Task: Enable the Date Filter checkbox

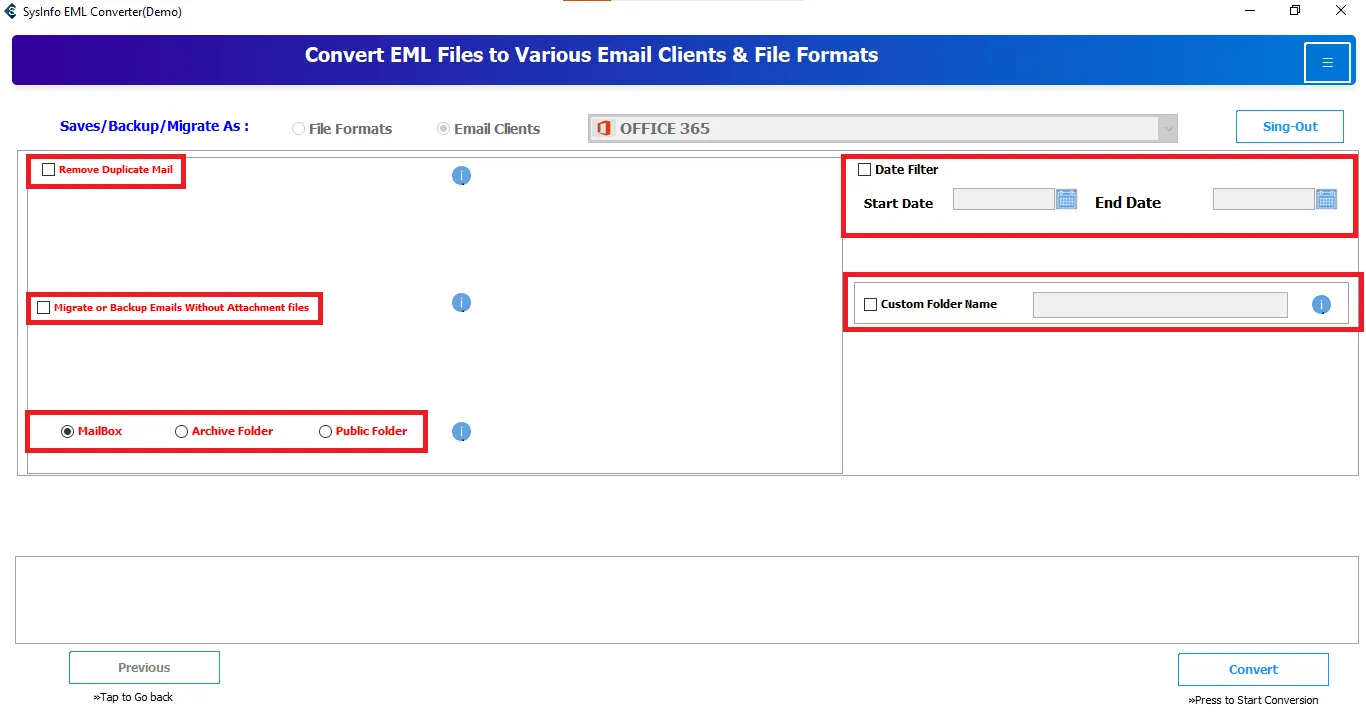Action: pyautogui.click(x=865, y=170)
